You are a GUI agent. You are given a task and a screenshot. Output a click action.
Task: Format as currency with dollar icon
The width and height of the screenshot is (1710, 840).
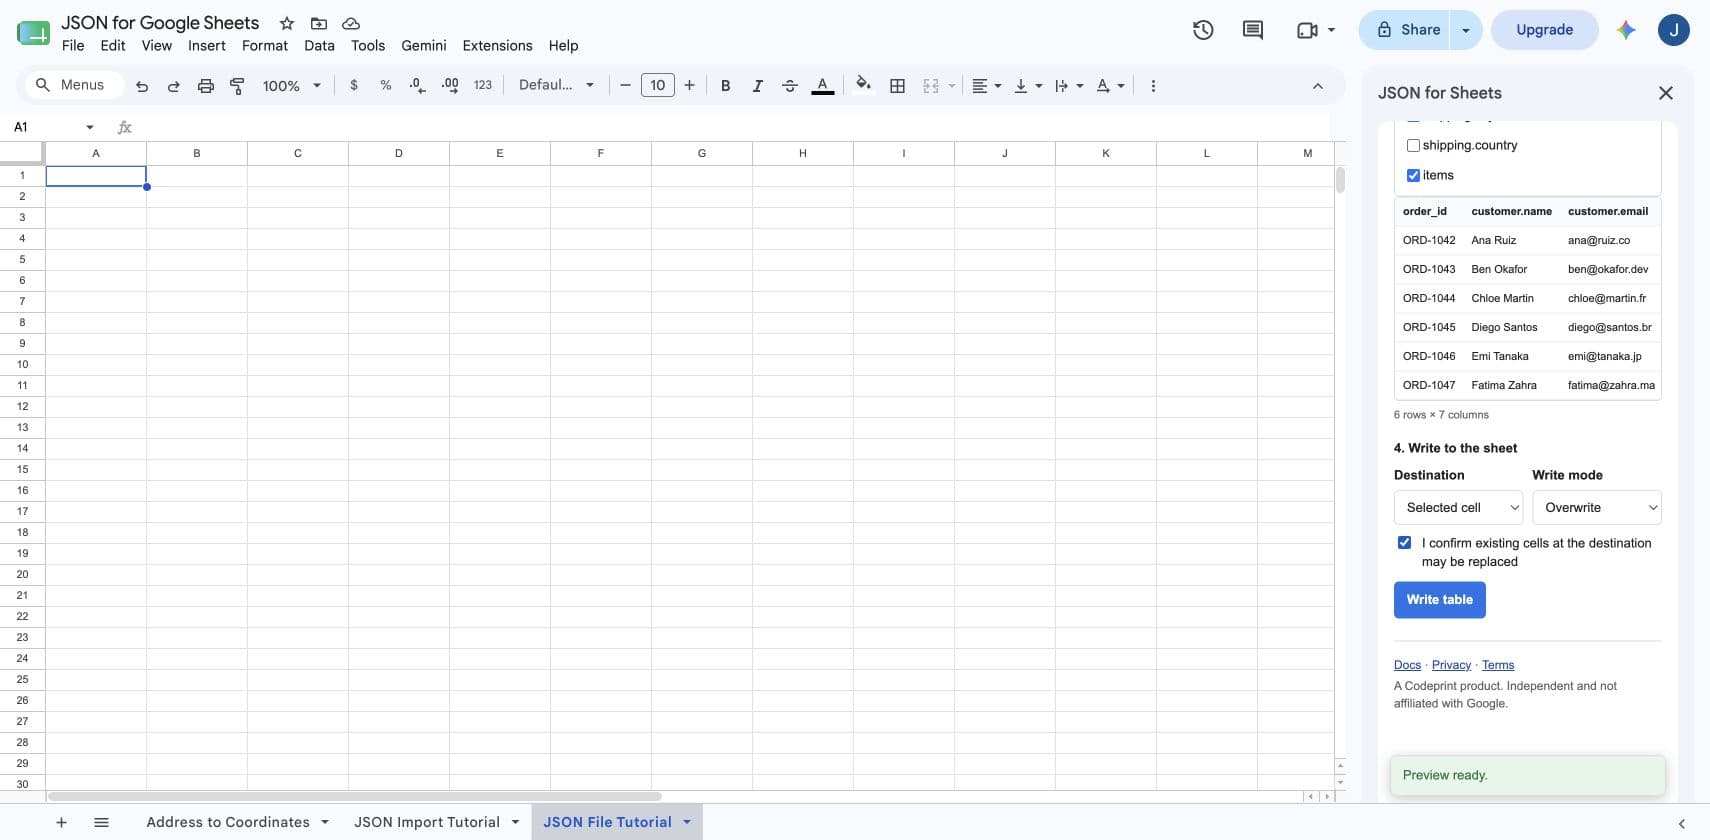[354, 86]
